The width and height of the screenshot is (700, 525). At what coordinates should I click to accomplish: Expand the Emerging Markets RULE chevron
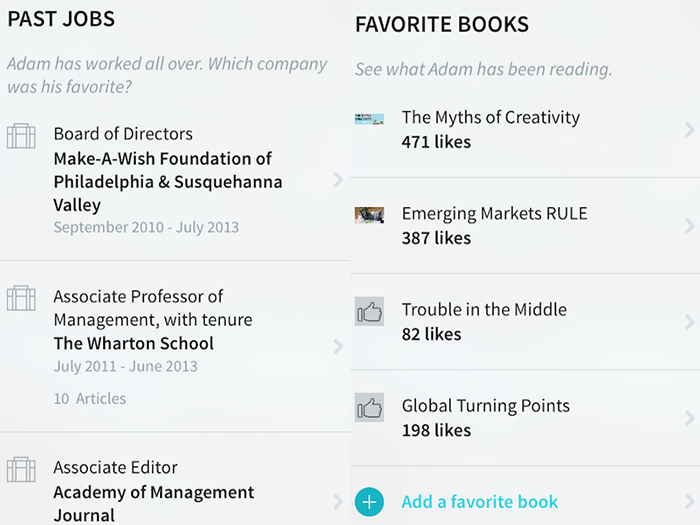pos(690,226)
